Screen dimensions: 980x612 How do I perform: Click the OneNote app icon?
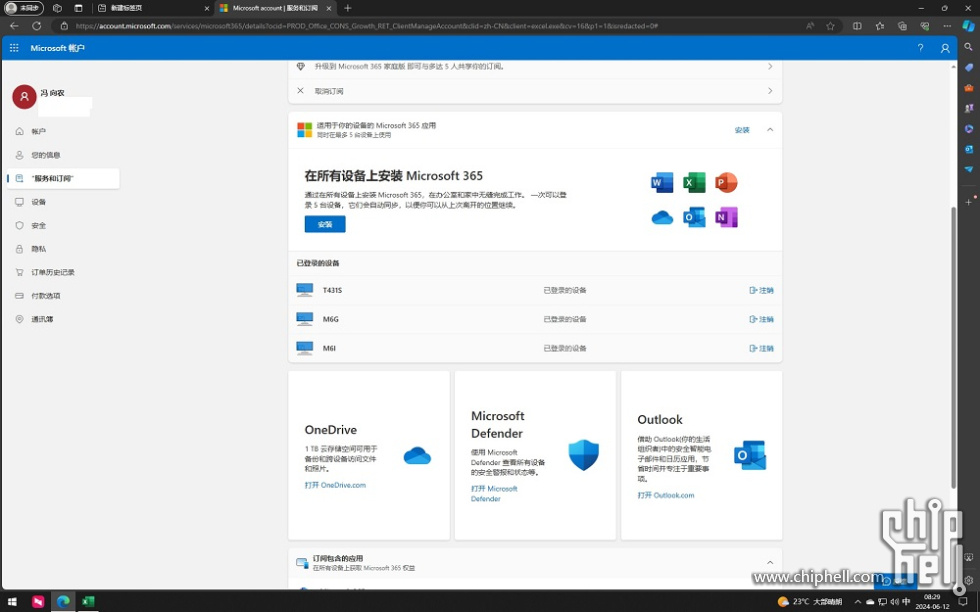pos(726,218)
